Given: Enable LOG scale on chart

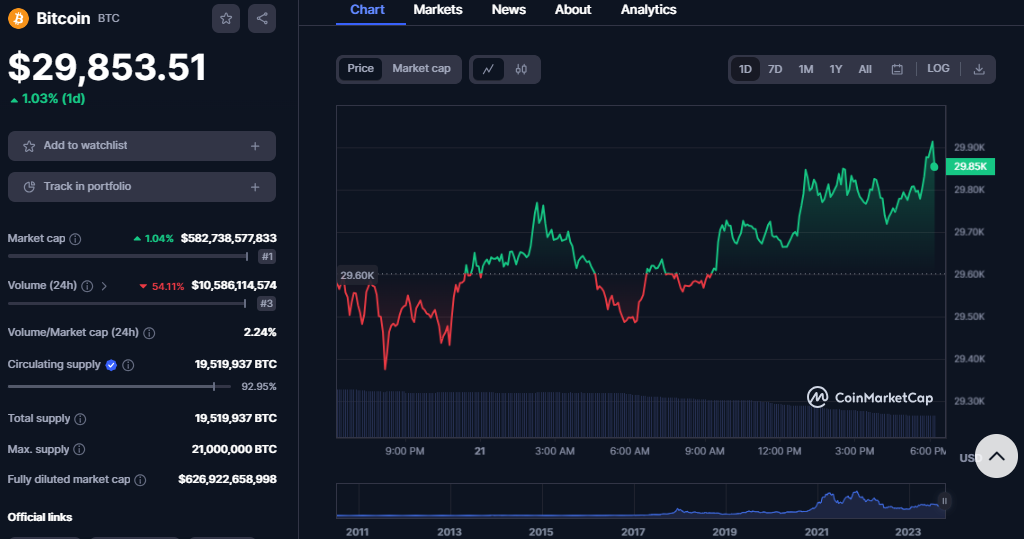Looking at the screenshot, I should 938,69.
